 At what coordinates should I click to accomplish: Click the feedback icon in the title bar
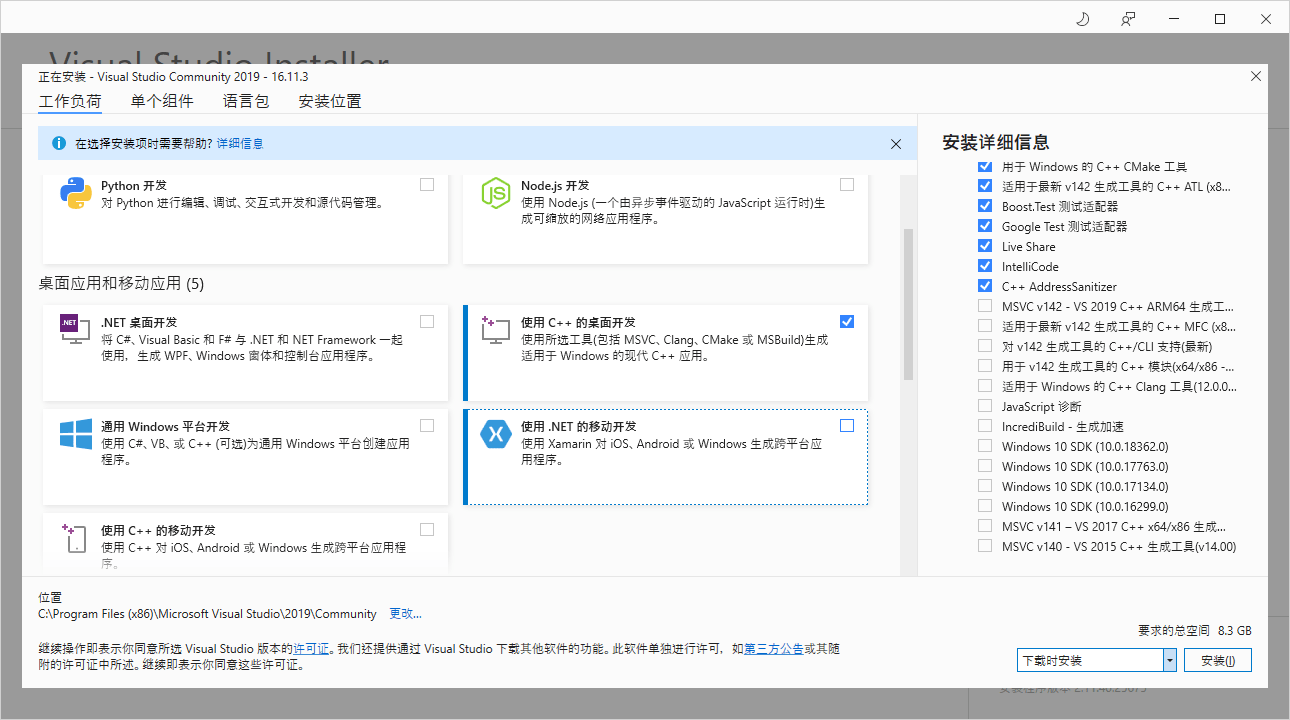pyautogui.click(x=1128, y=18)
